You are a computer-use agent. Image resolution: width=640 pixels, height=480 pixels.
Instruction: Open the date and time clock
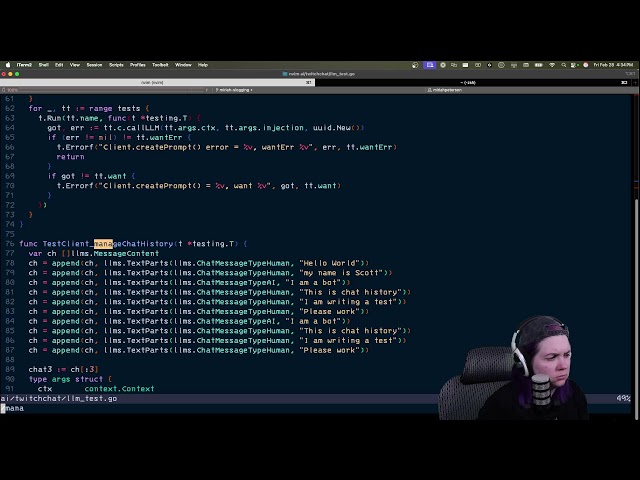coord(613,65)
